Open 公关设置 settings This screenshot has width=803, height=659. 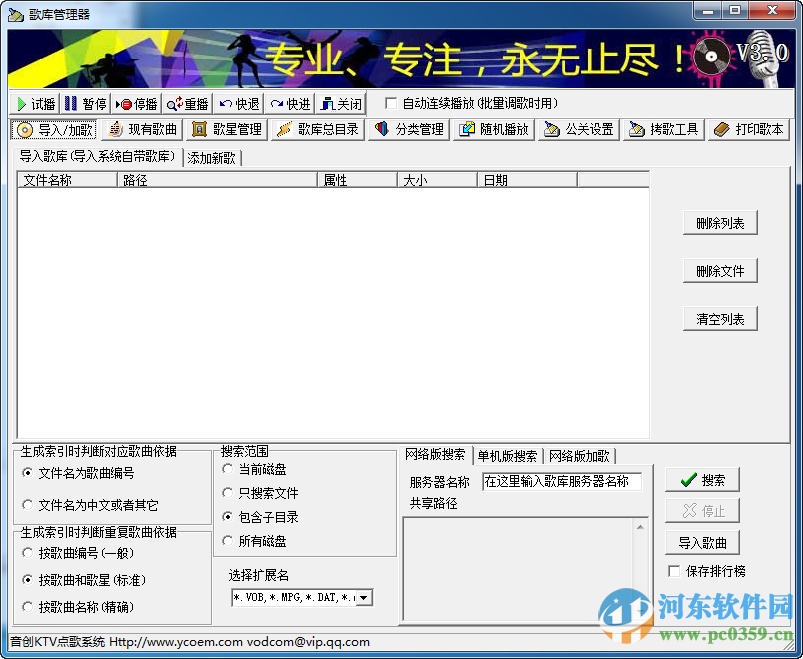(x=579, y=130)
